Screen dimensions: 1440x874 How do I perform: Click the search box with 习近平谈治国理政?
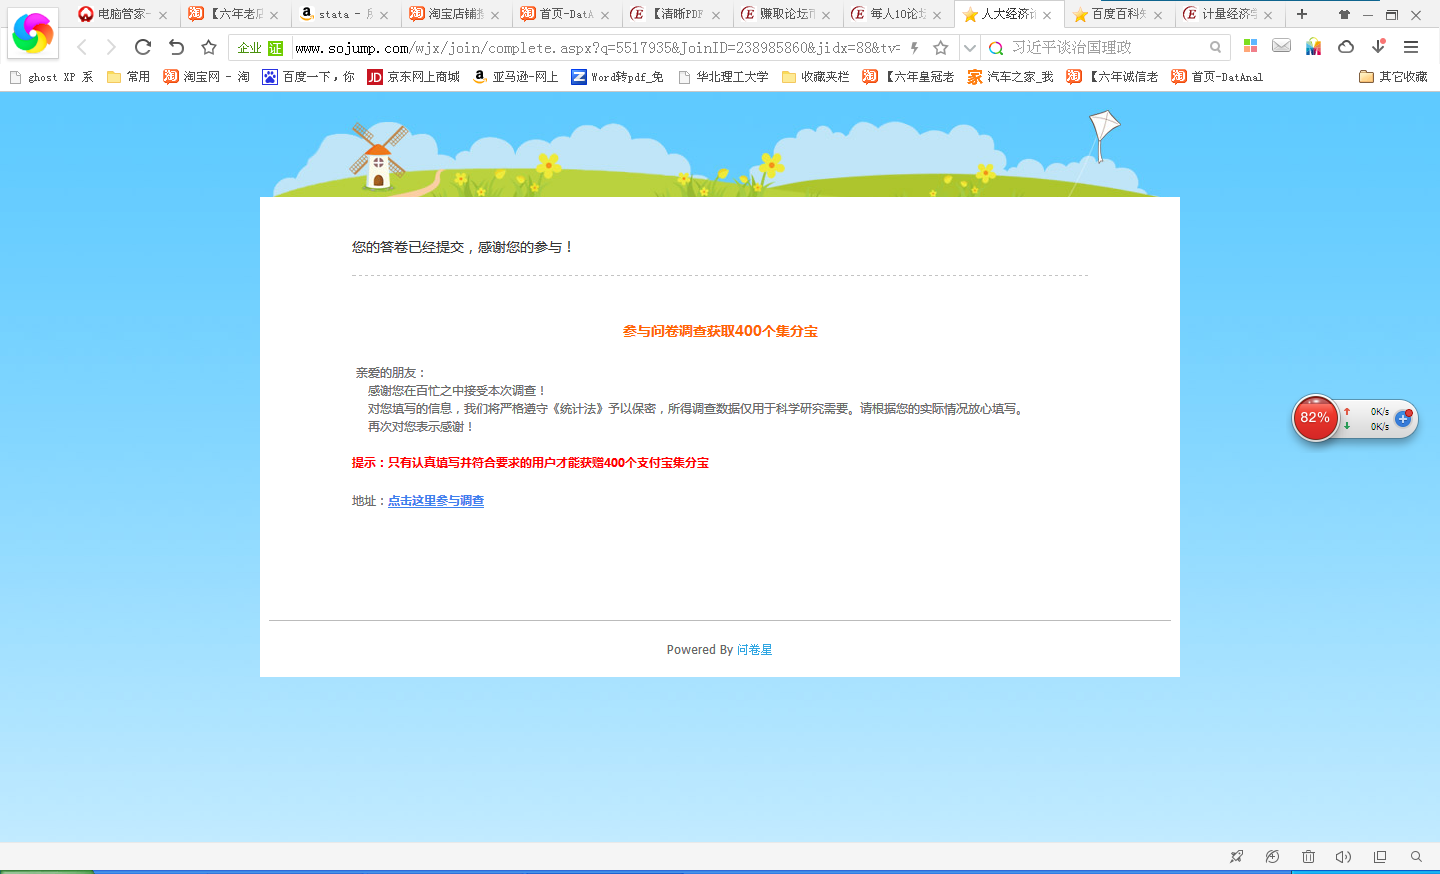[x=1107, y=47]
